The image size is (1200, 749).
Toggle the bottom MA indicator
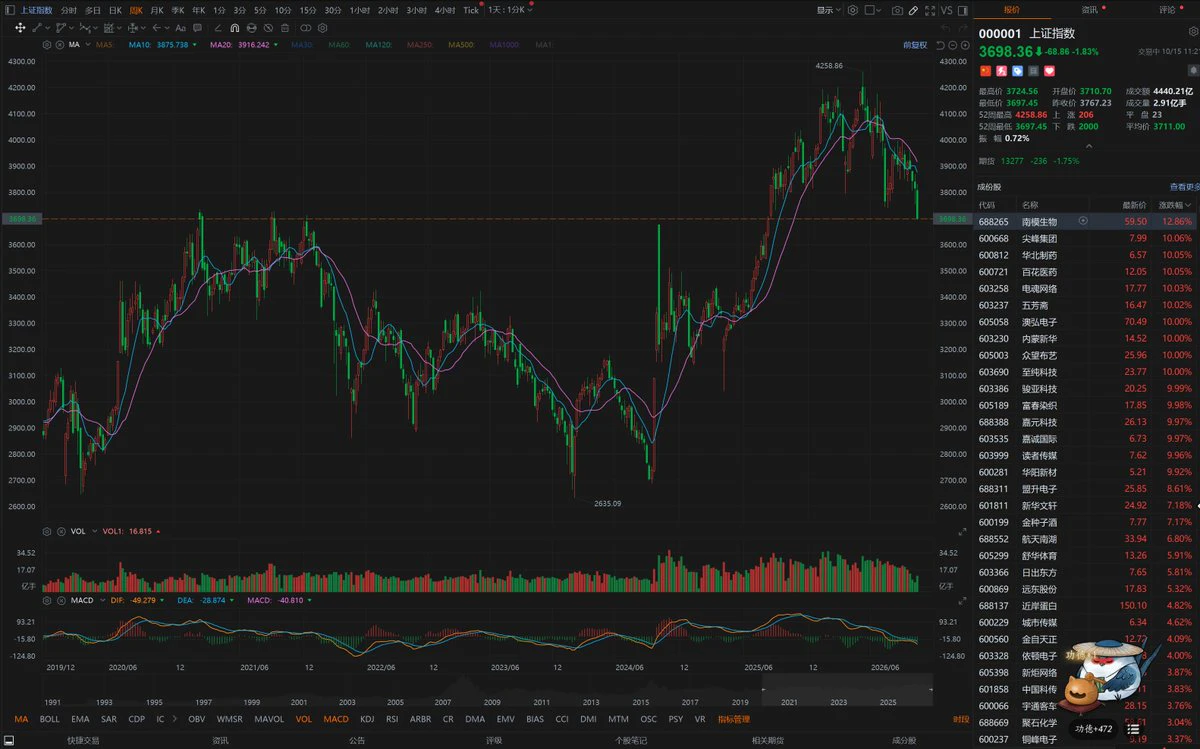tap(21, 719)
